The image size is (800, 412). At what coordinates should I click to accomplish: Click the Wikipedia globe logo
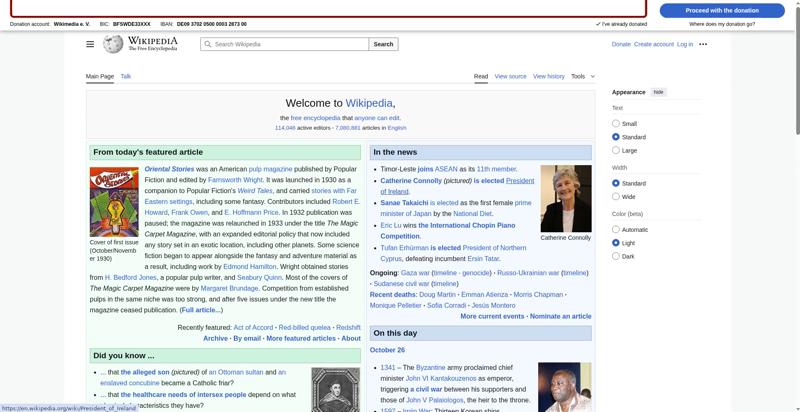point(112,44)
